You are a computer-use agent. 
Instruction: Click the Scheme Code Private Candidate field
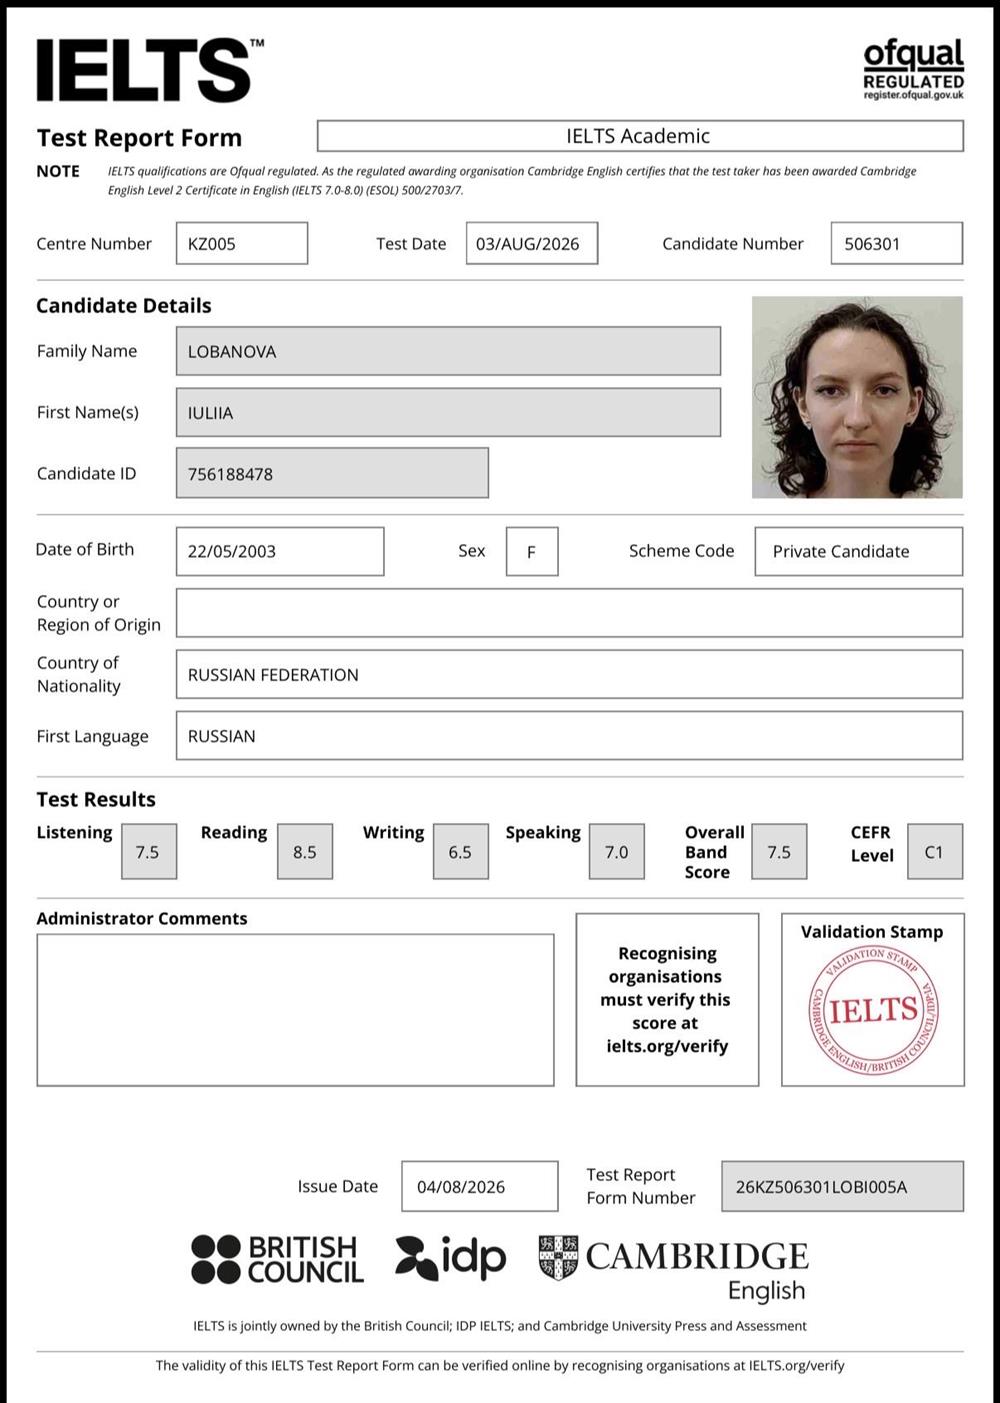point(859,551)
